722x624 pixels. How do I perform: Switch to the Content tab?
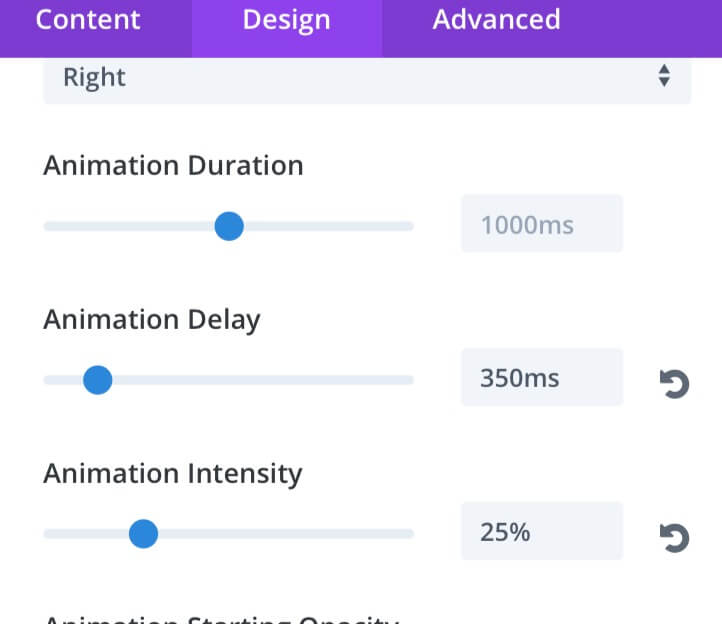coord(88,20)
